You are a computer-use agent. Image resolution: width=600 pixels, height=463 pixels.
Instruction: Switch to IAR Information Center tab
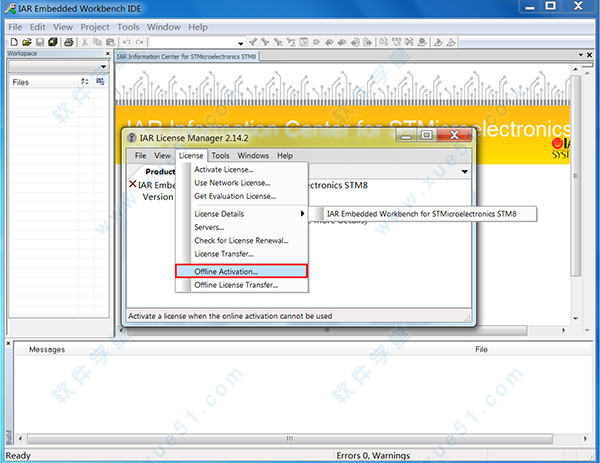[x=187, y=57]
